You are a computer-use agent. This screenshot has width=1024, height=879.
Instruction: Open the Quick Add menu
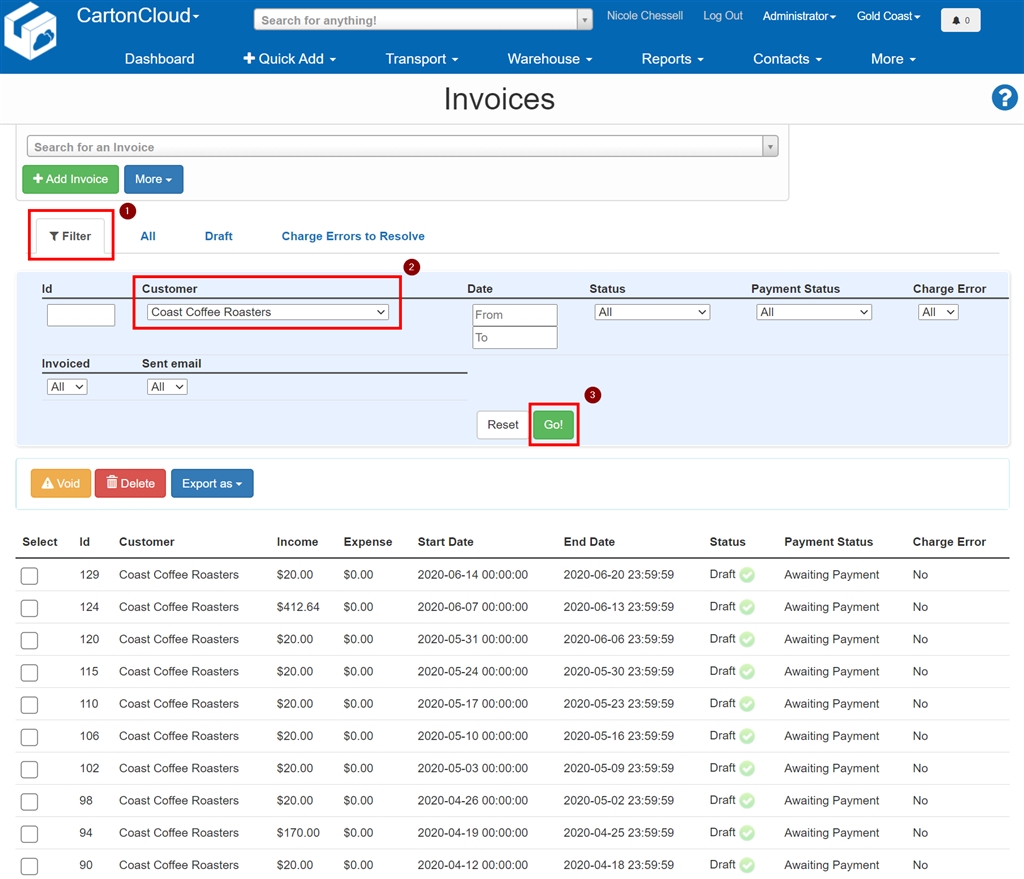pos(290,59)
